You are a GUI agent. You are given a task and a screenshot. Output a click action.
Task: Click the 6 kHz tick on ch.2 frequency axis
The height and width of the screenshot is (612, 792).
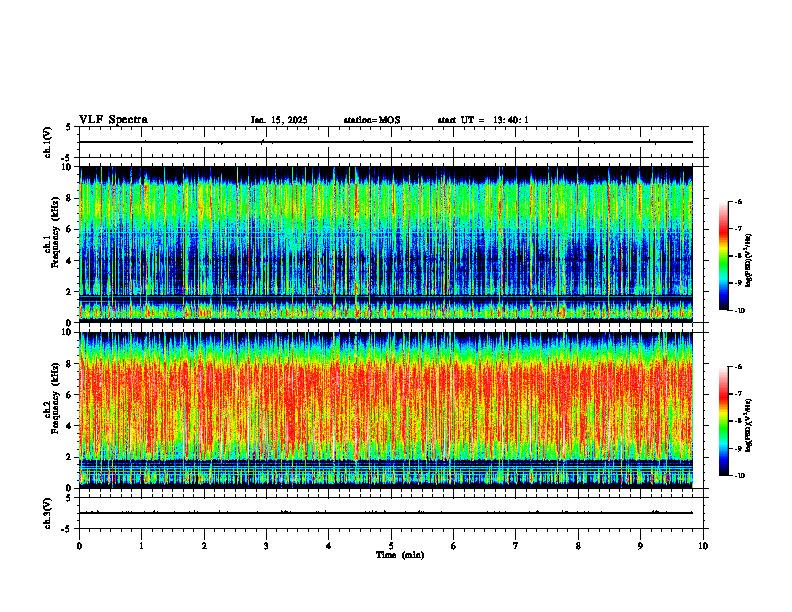pyautogui.click(x=71, y=395)
